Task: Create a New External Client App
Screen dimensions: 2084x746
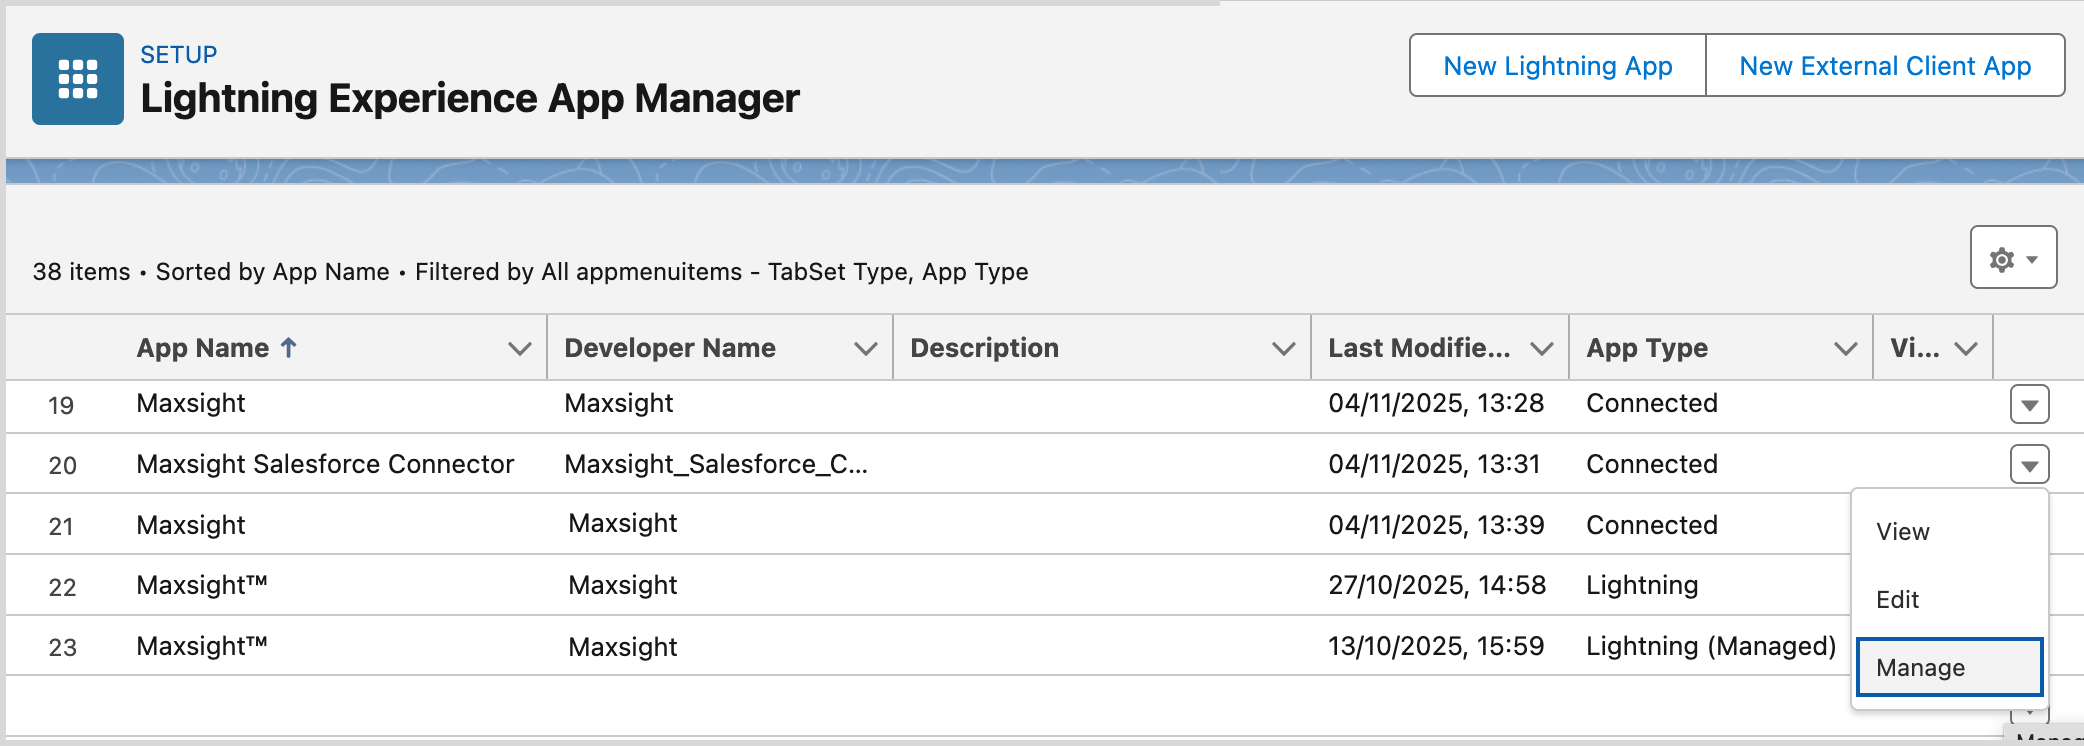Action: (1885, 66)
